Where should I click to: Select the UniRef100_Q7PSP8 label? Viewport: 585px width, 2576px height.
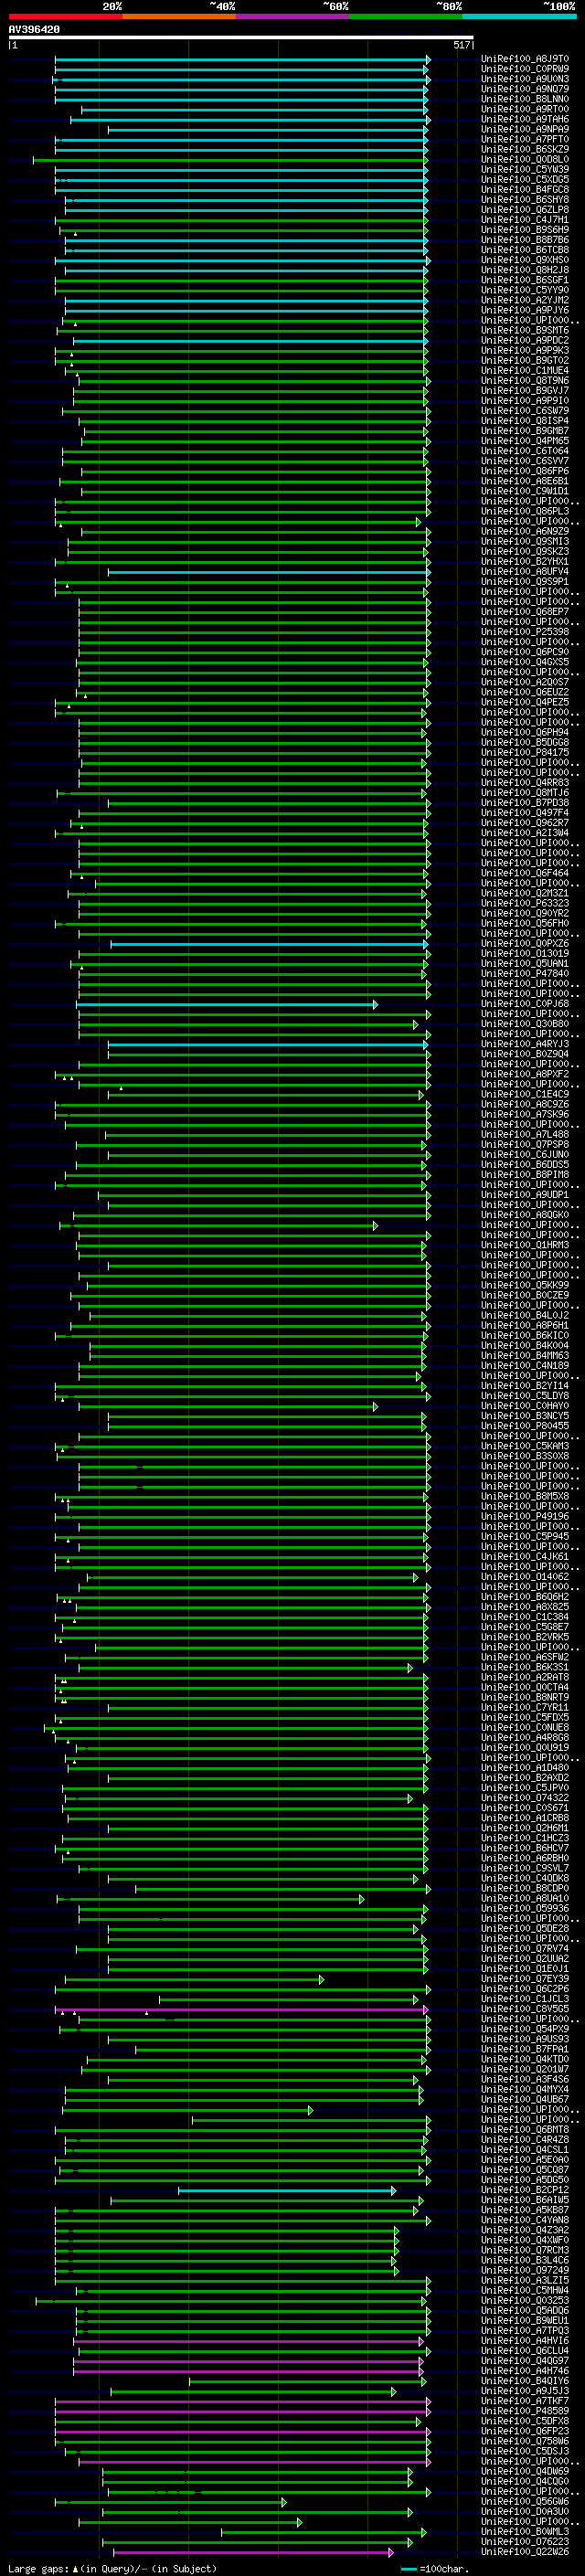tap(525, 1144)
